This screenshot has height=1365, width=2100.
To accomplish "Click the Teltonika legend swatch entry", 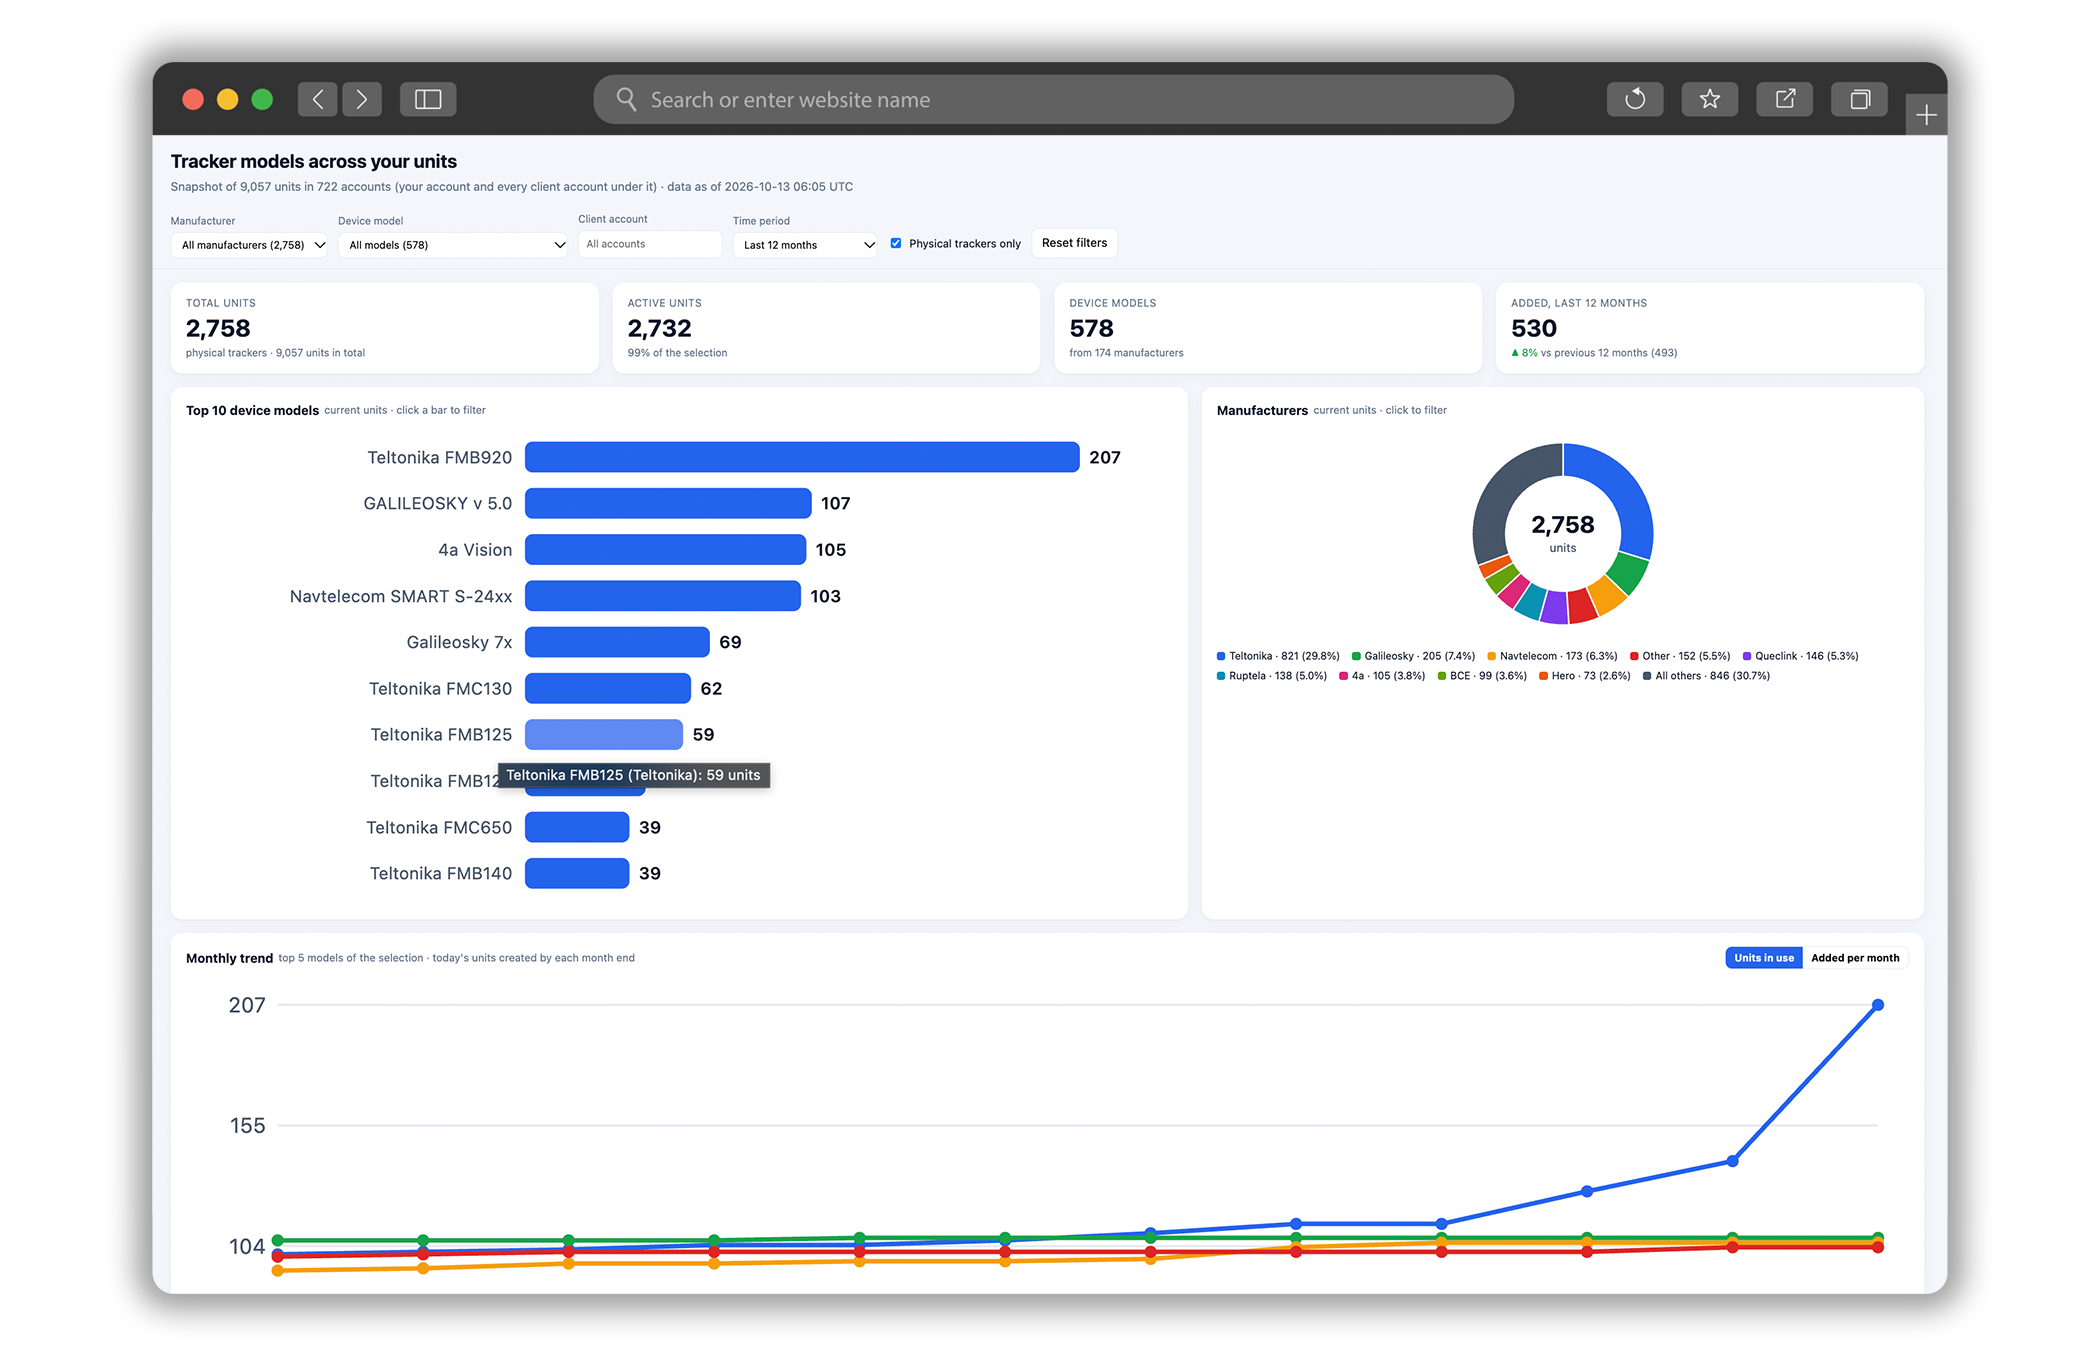I will [1278, 656].
